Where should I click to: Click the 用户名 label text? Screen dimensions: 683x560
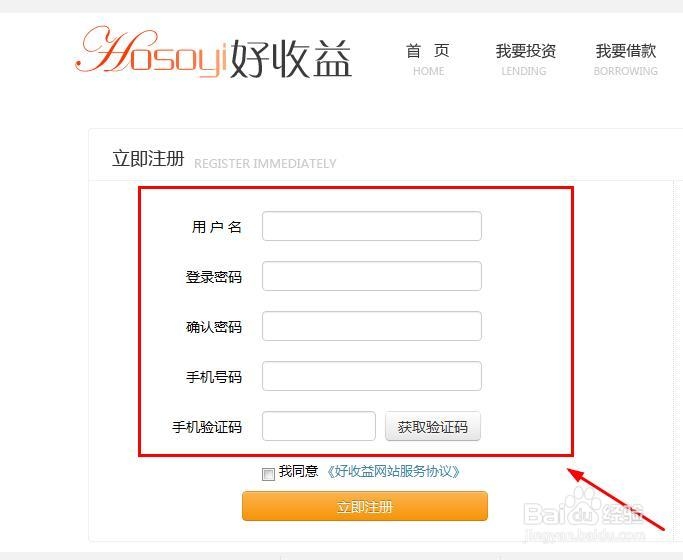[x=216, y=227]
